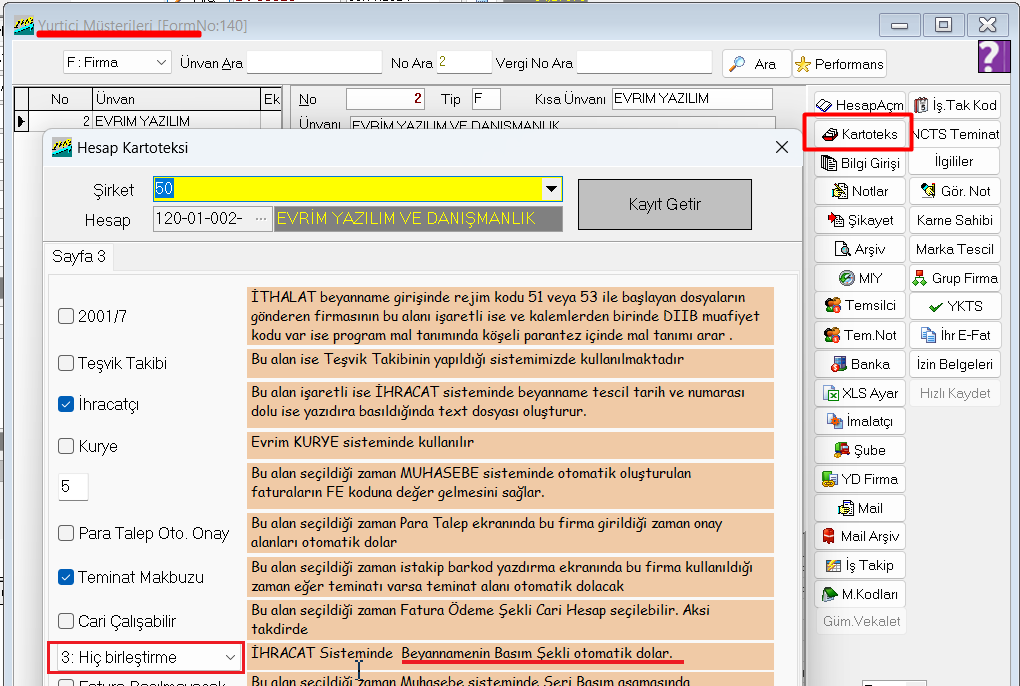
Task: Open the Notlar notes button
Action: tap(858, 191)
